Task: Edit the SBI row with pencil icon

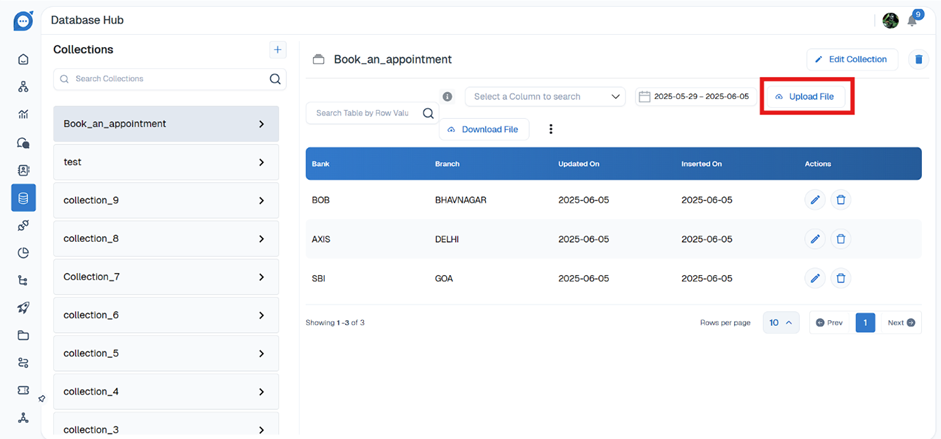Action: click(x=815, y=278)
